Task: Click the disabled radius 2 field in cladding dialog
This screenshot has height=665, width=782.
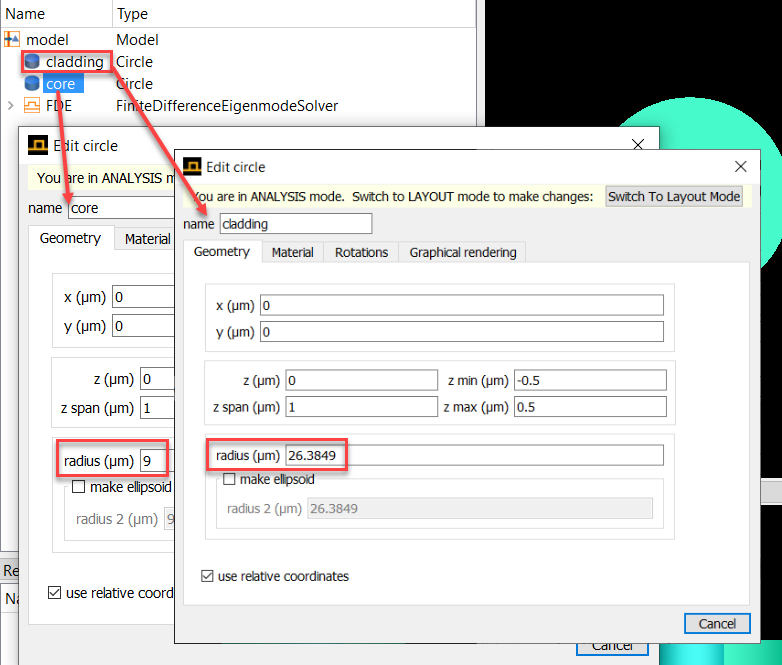Action: [480, 508]
